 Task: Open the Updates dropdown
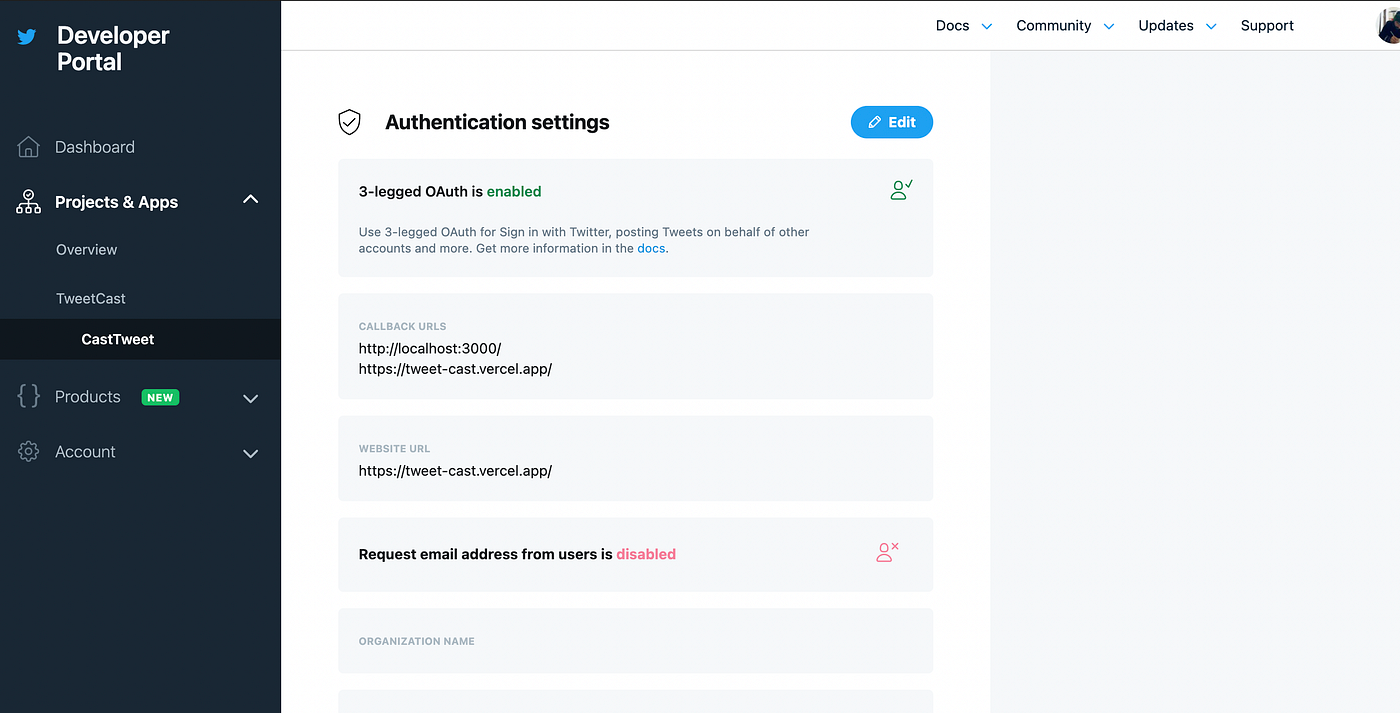point(1177,25)
